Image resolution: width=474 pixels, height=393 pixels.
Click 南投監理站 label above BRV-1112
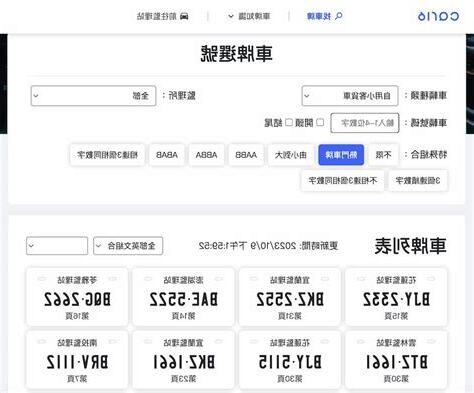click(77, 343)
